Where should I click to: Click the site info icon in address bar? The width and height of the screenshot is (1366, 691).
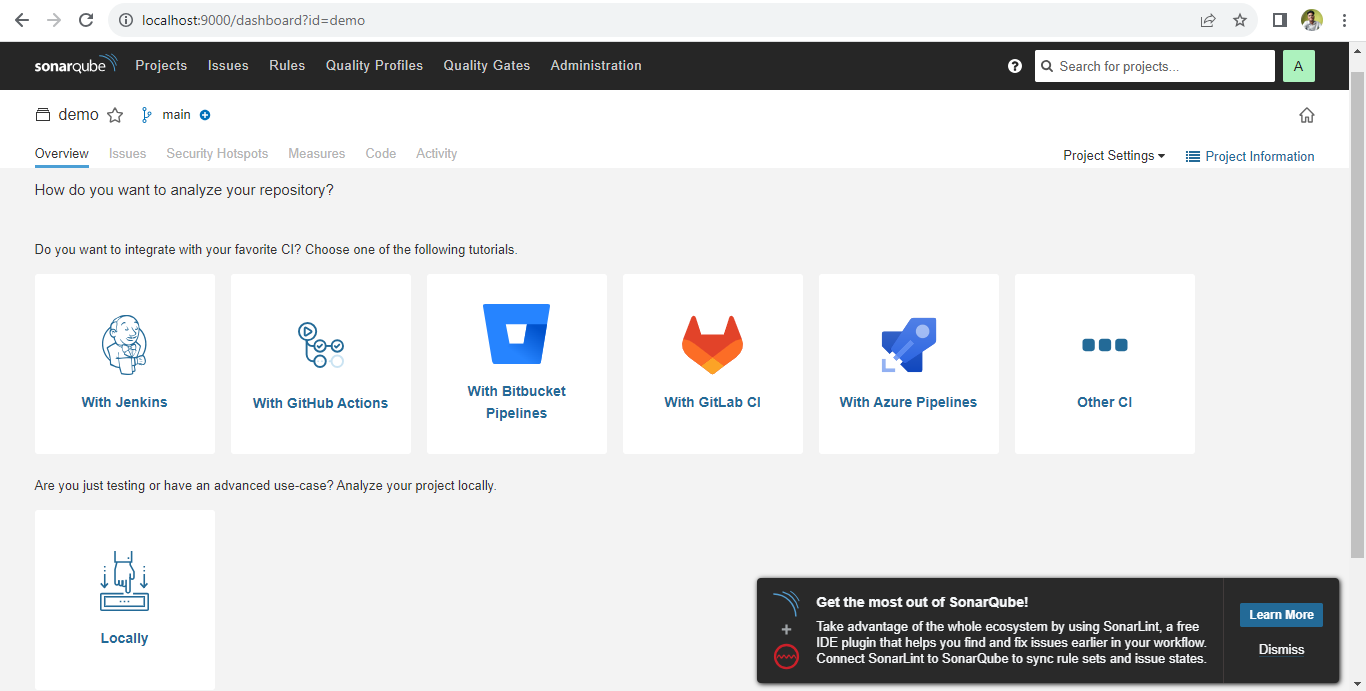126,20
